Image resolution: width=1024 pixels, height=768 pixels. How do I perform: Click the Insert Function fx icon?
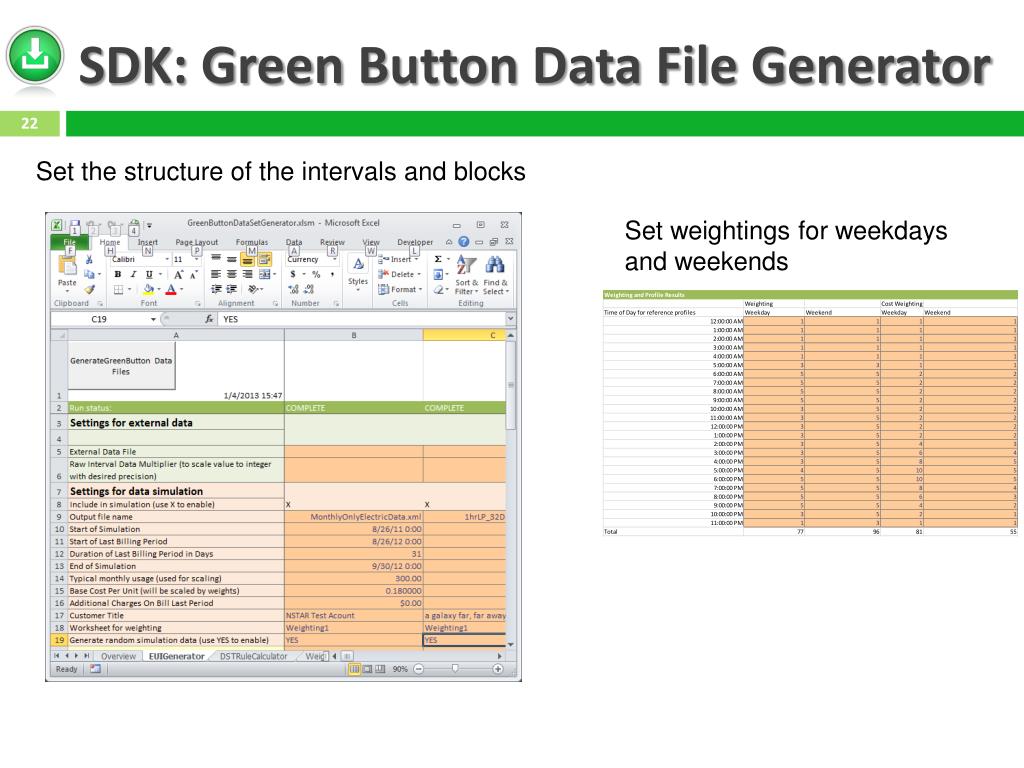point(209,319)
